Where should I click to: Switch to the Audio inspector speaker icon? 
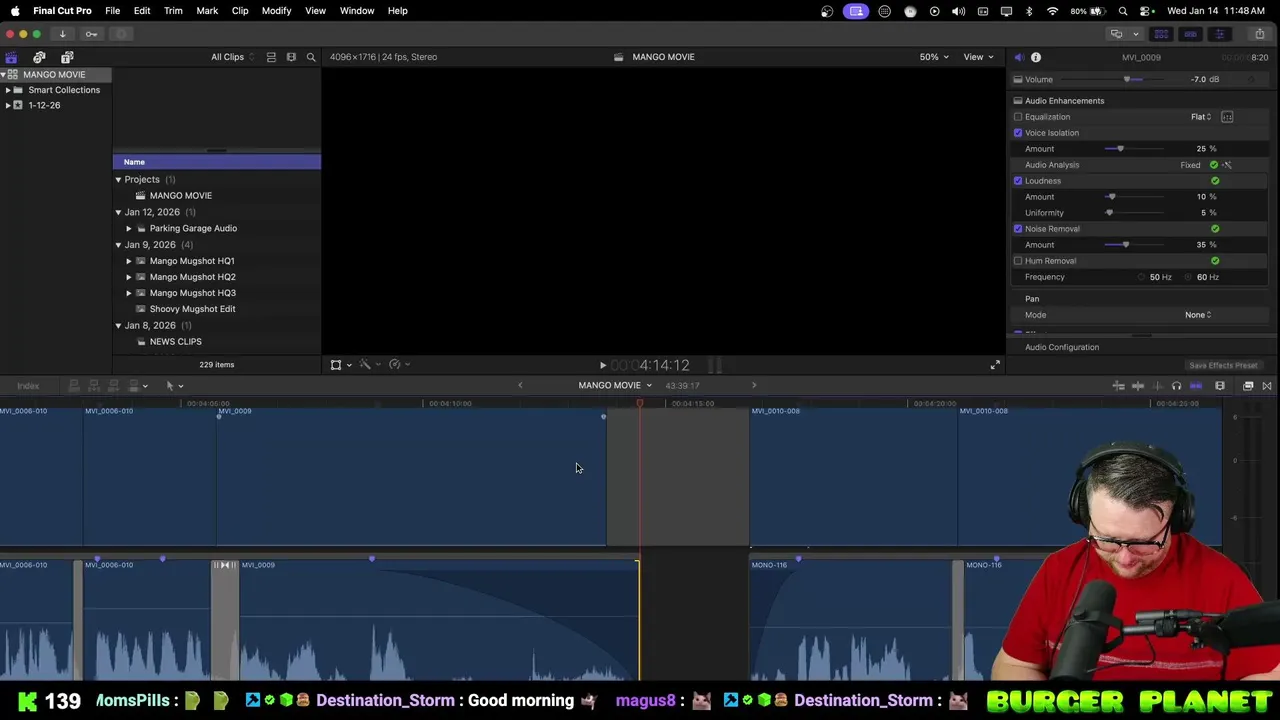coord(1018,58)
